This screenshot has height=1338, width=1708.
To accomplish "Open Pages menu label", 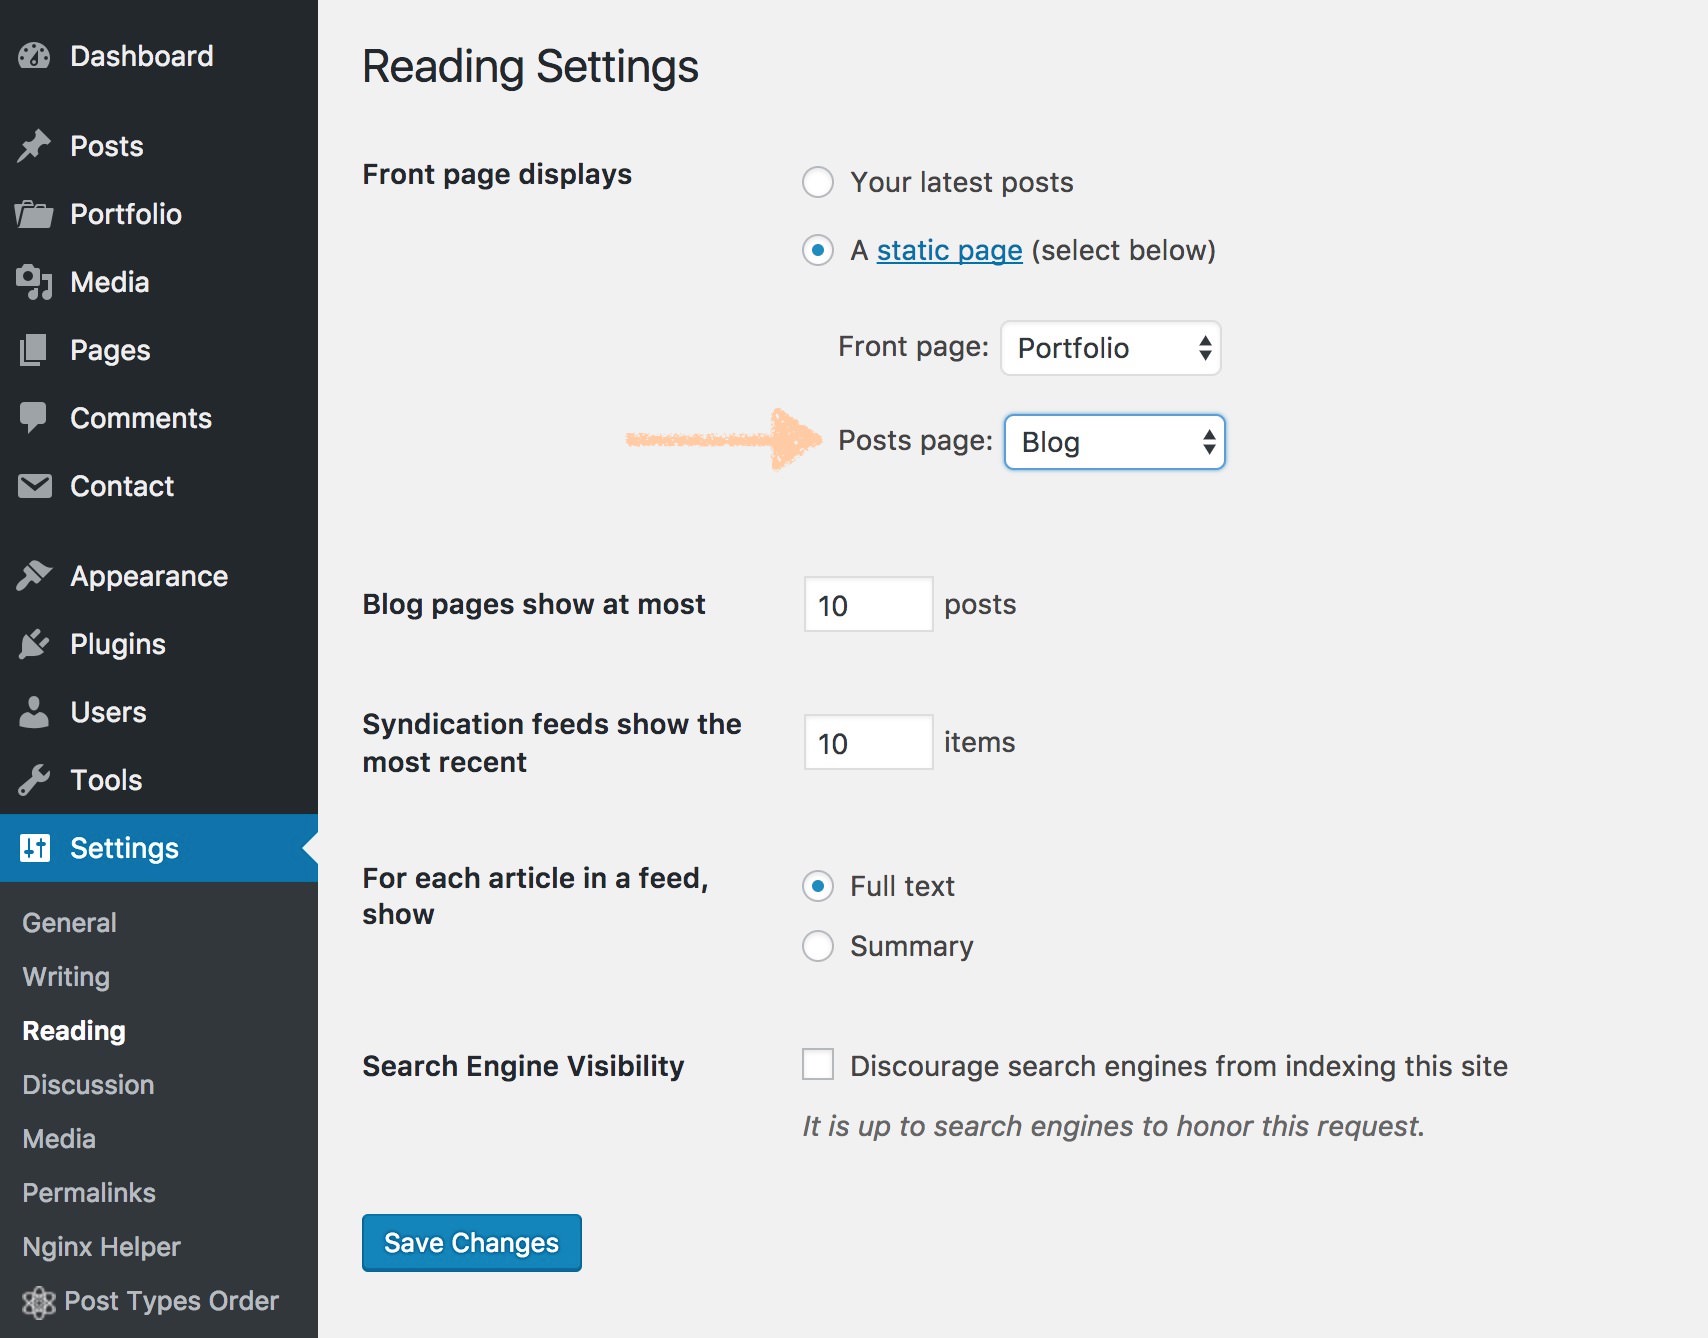I will click(110, 350).
